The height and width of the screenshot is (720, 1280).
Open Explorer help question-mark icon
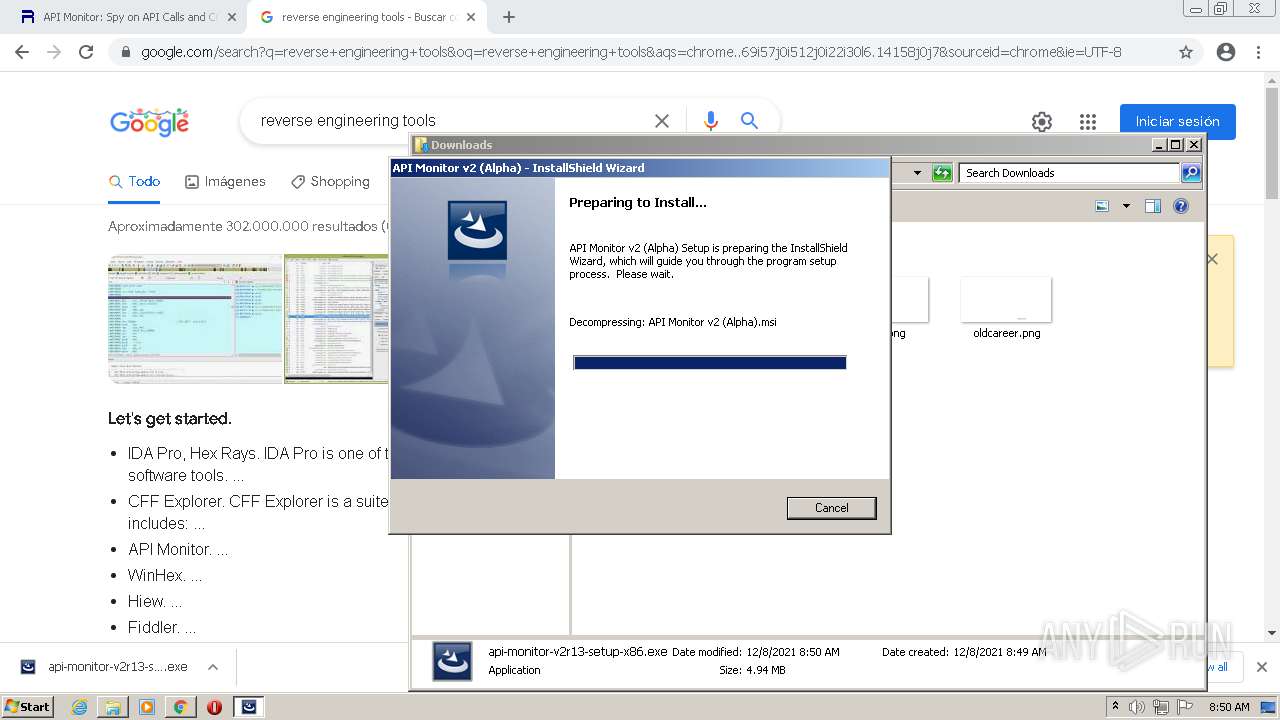(x=1181, y=206)
